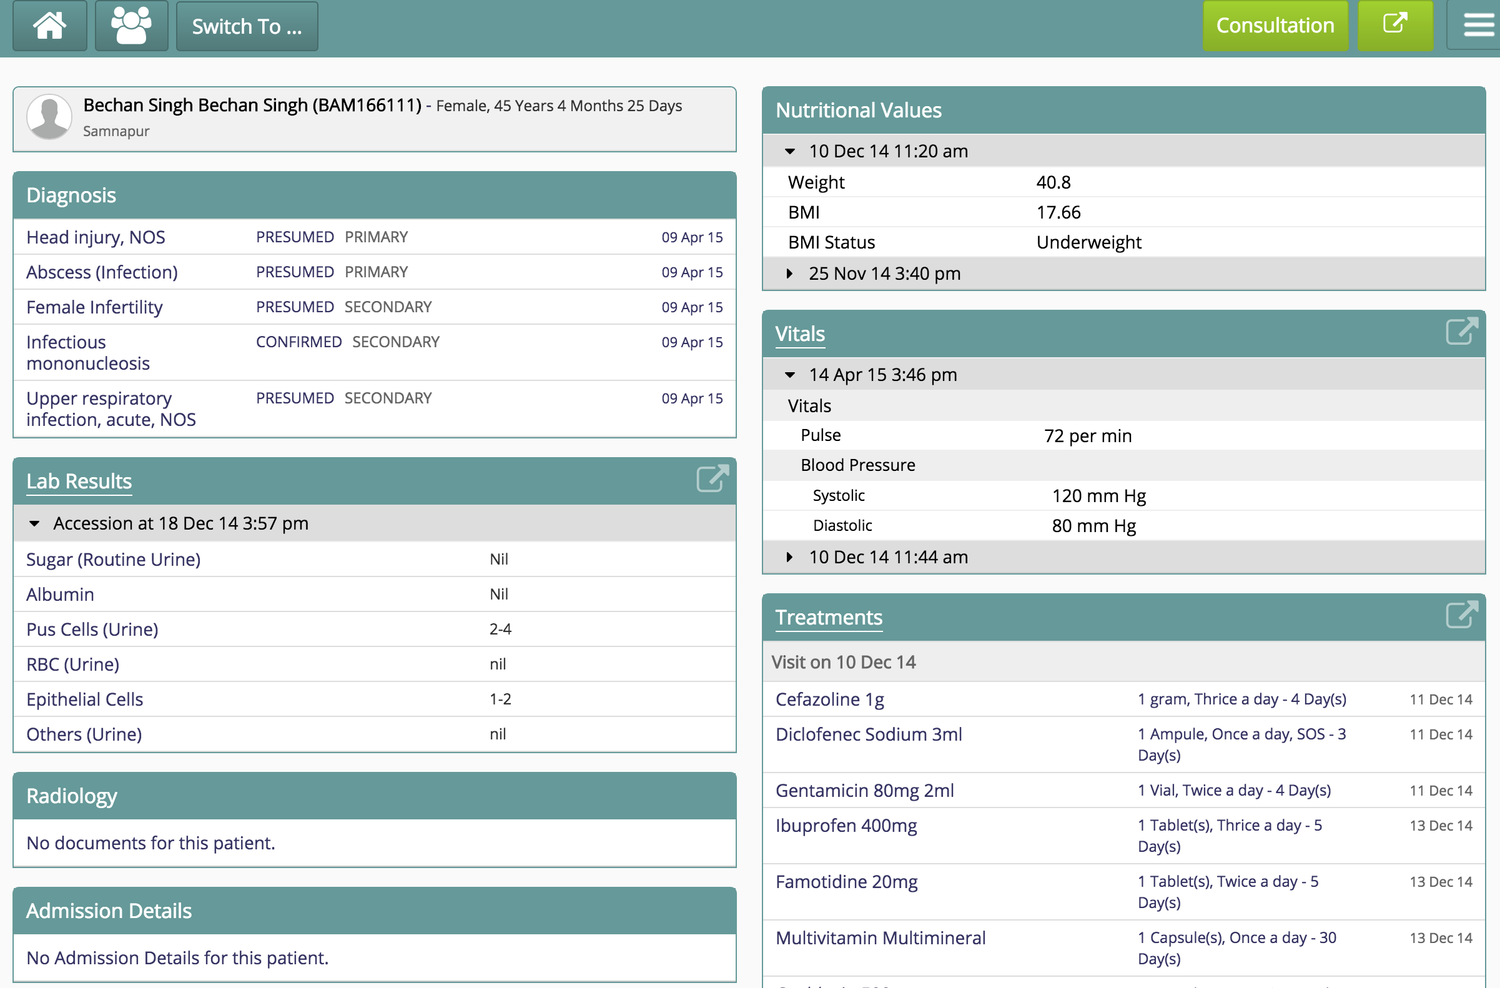The image size is (1500, 988).
Task: Open the Switch To menu
Action: click(x=247, y=26)
